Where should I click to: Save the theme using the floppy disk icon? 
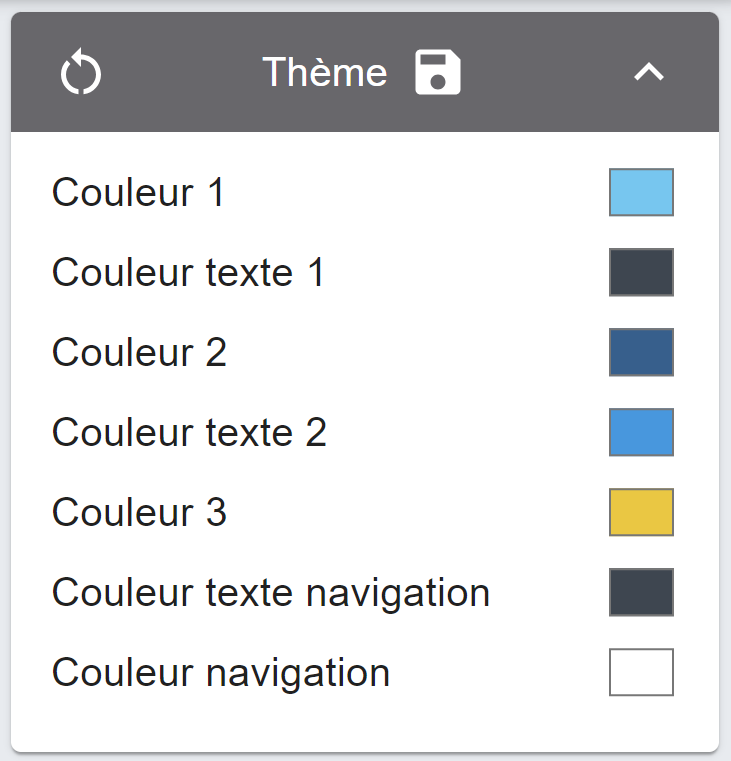[438, 72]
